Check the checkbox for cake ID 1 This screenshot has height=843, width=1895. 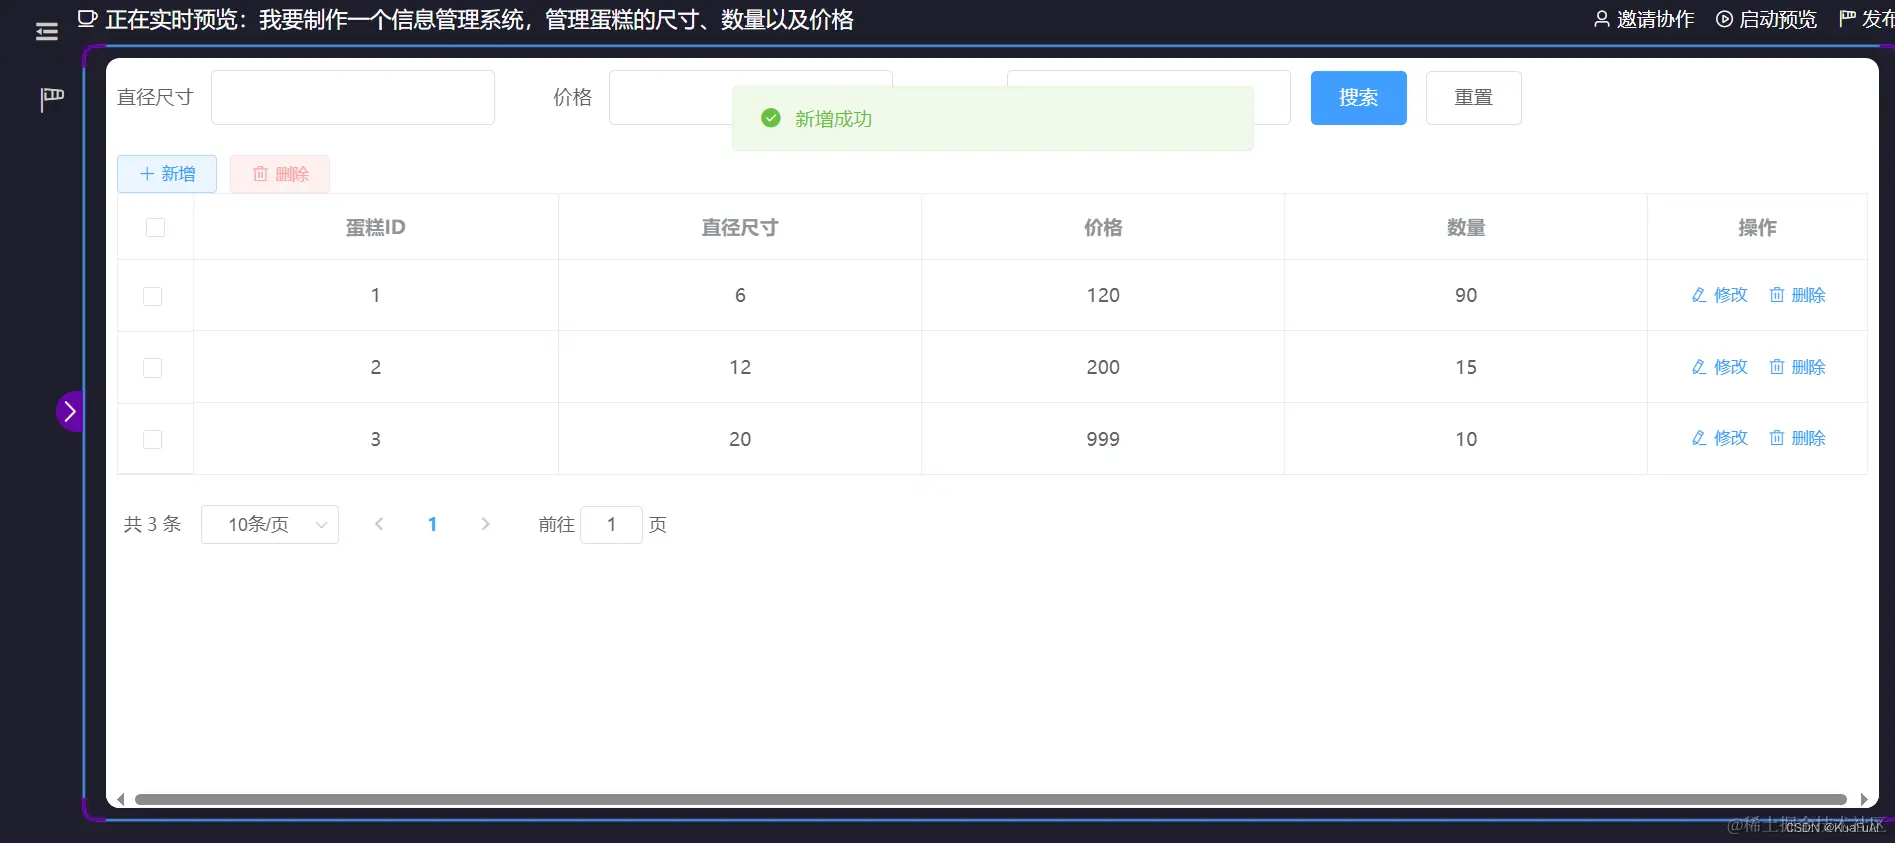pos(152,296)
